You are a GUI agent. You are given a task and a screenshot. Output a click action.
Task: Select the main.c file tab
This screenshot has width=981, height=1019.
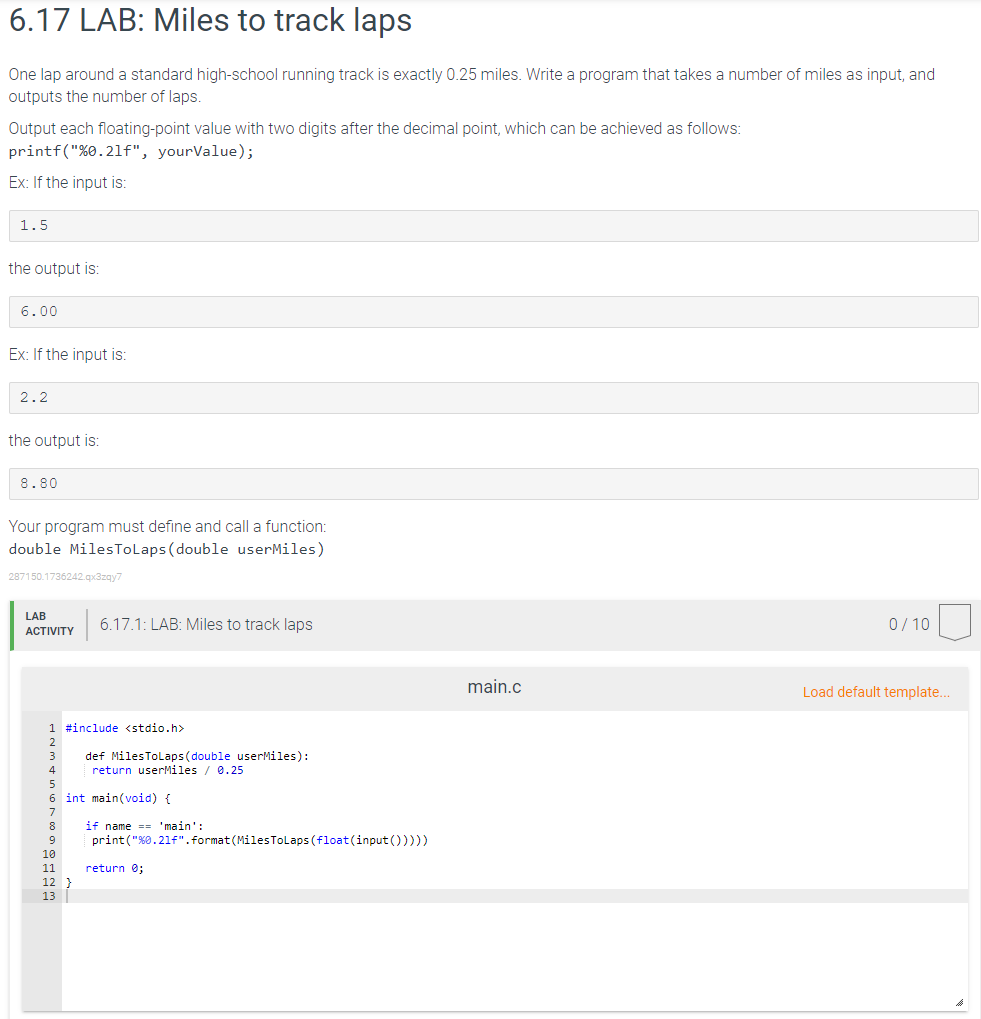tap(494, 687)
